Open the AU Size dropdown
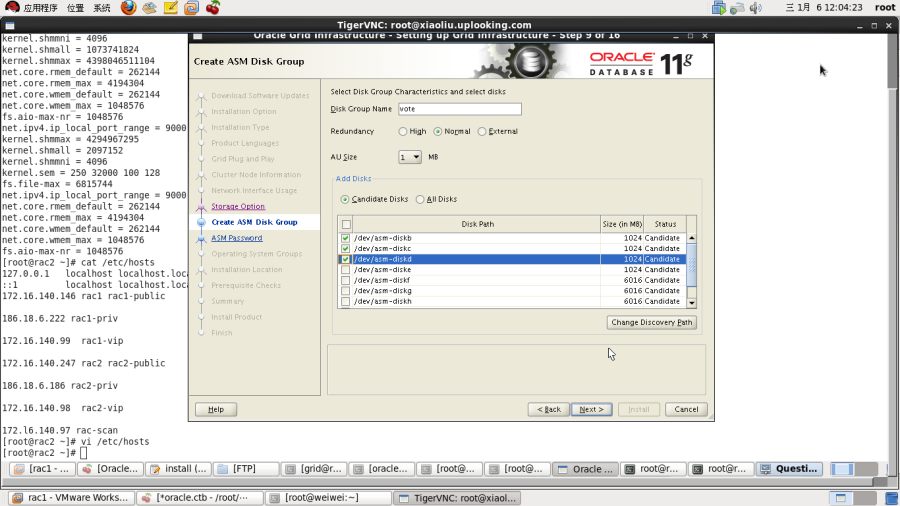Image resolution: width=900 pixels, height=506 pixels. pos(410,157)
